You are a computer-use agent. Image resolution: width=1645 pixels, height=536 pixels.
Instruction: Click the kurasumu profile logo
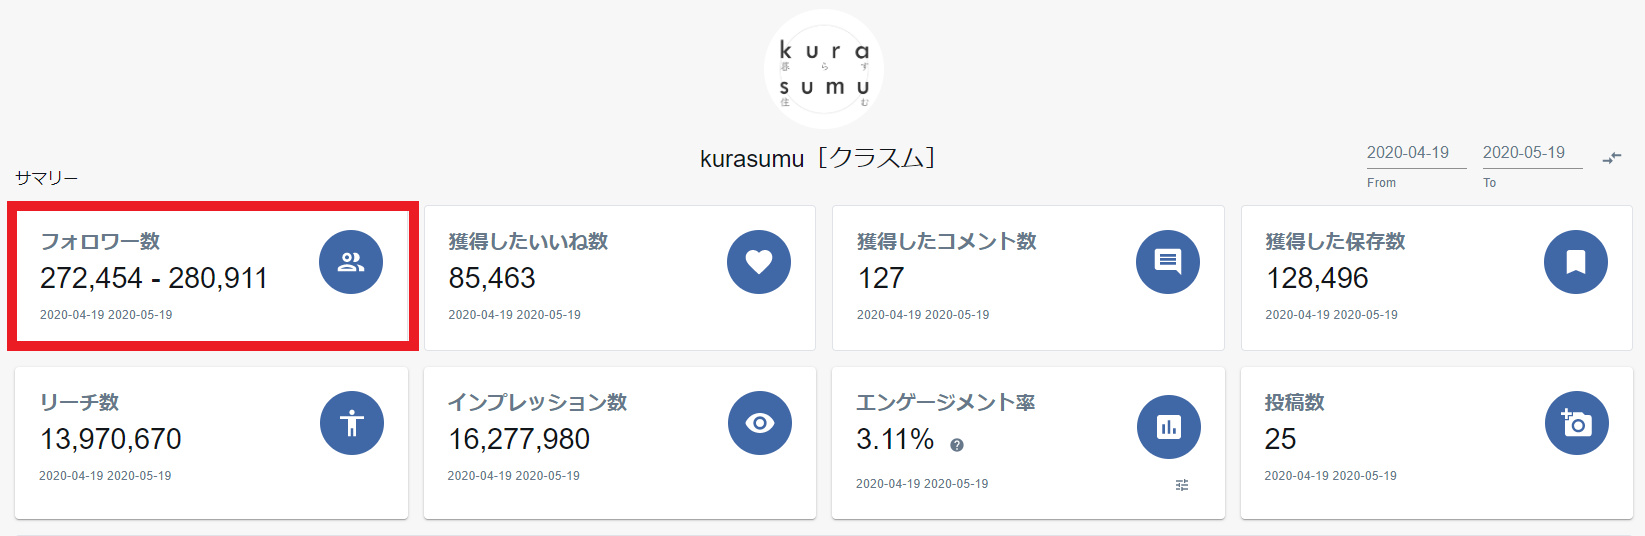click(824, 69)
